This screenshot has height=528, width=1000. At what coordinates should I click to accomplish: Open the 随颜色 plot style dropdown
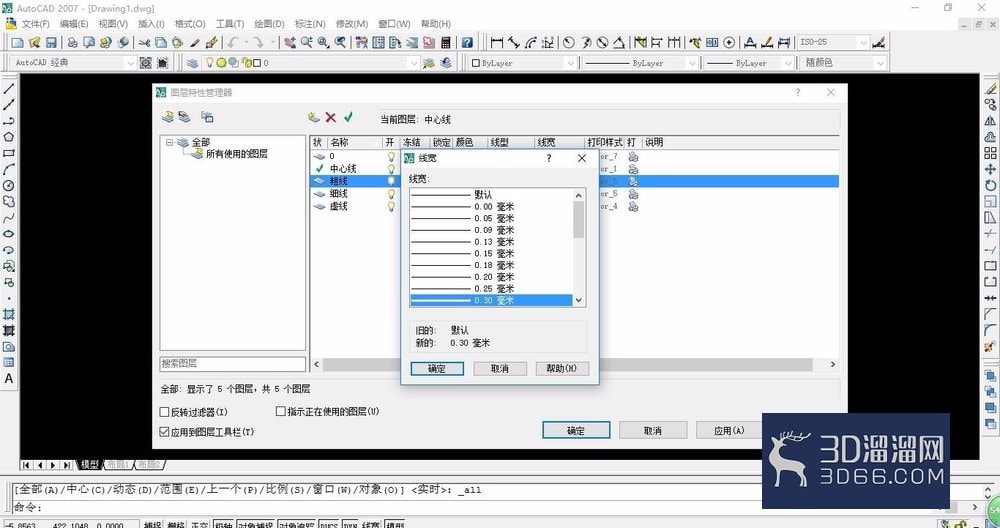880,62
